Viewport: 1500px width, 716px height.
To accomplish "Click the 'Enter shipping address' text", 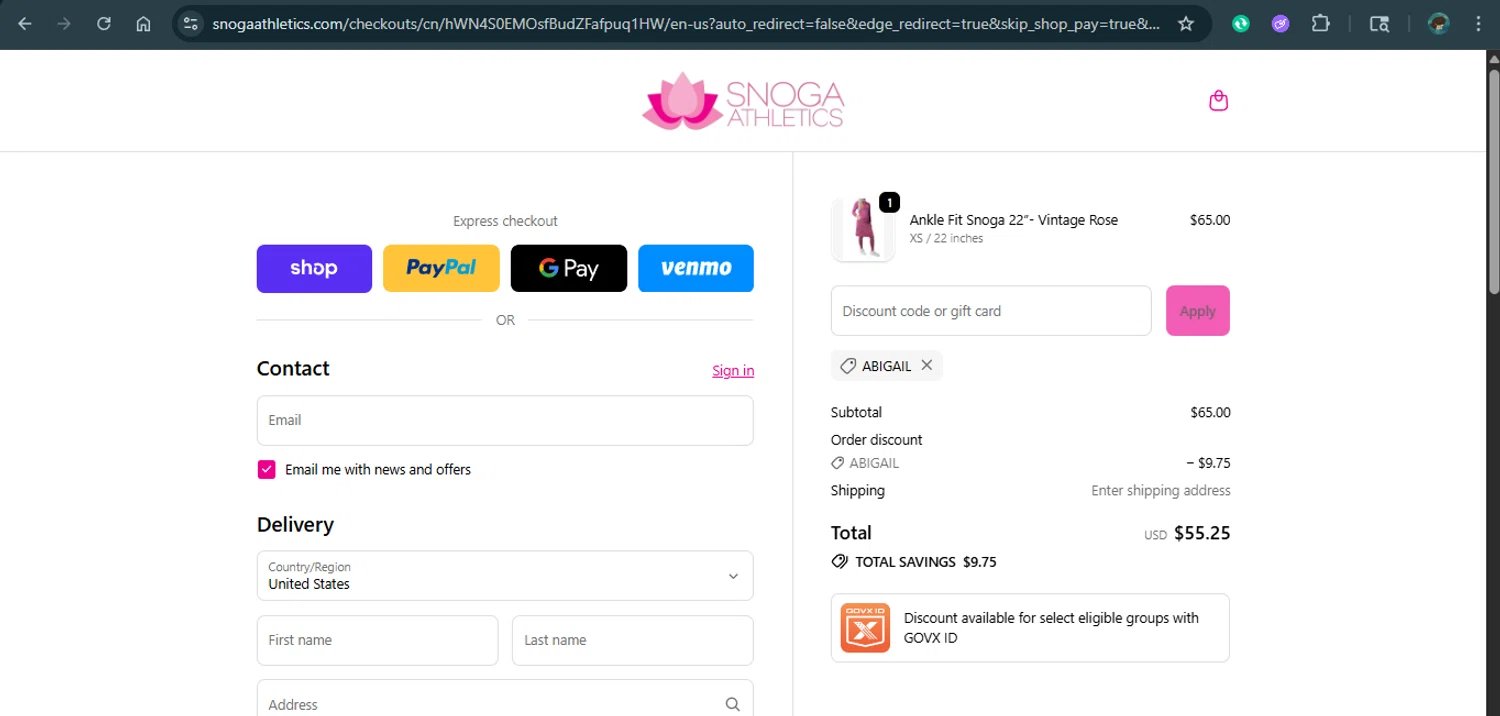I will pos(1161,491).
